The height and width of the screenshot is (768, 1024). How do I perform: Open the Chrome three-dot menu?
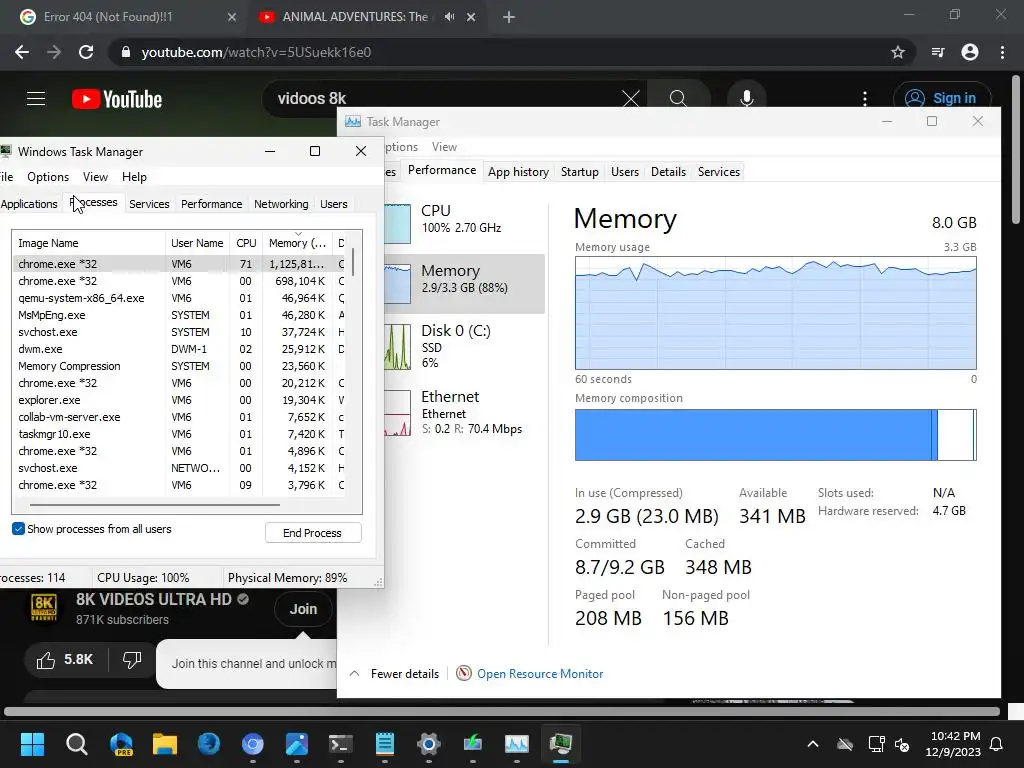1002,52
